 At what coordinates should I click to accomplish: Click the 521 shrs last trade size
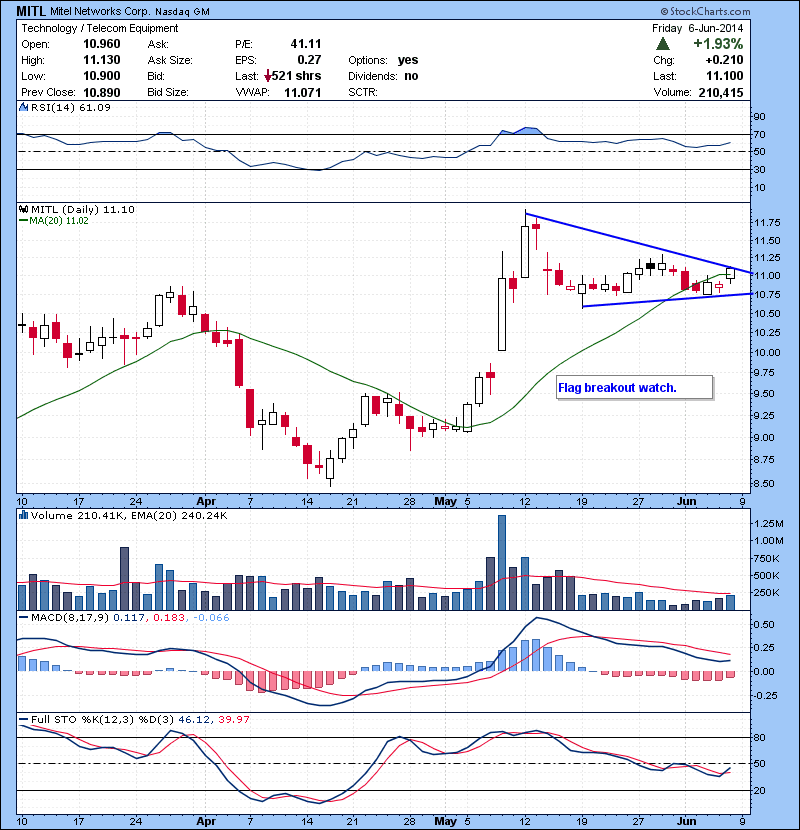coord(296,76)
